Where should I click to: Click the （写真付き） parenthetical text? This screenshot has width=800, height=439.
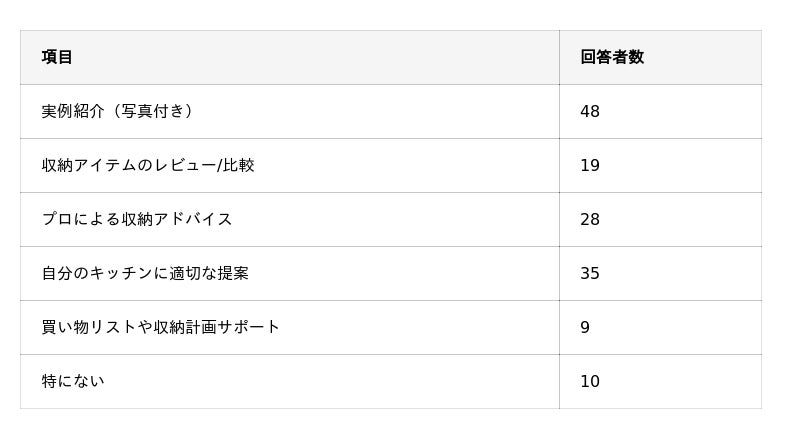[149, 111]
